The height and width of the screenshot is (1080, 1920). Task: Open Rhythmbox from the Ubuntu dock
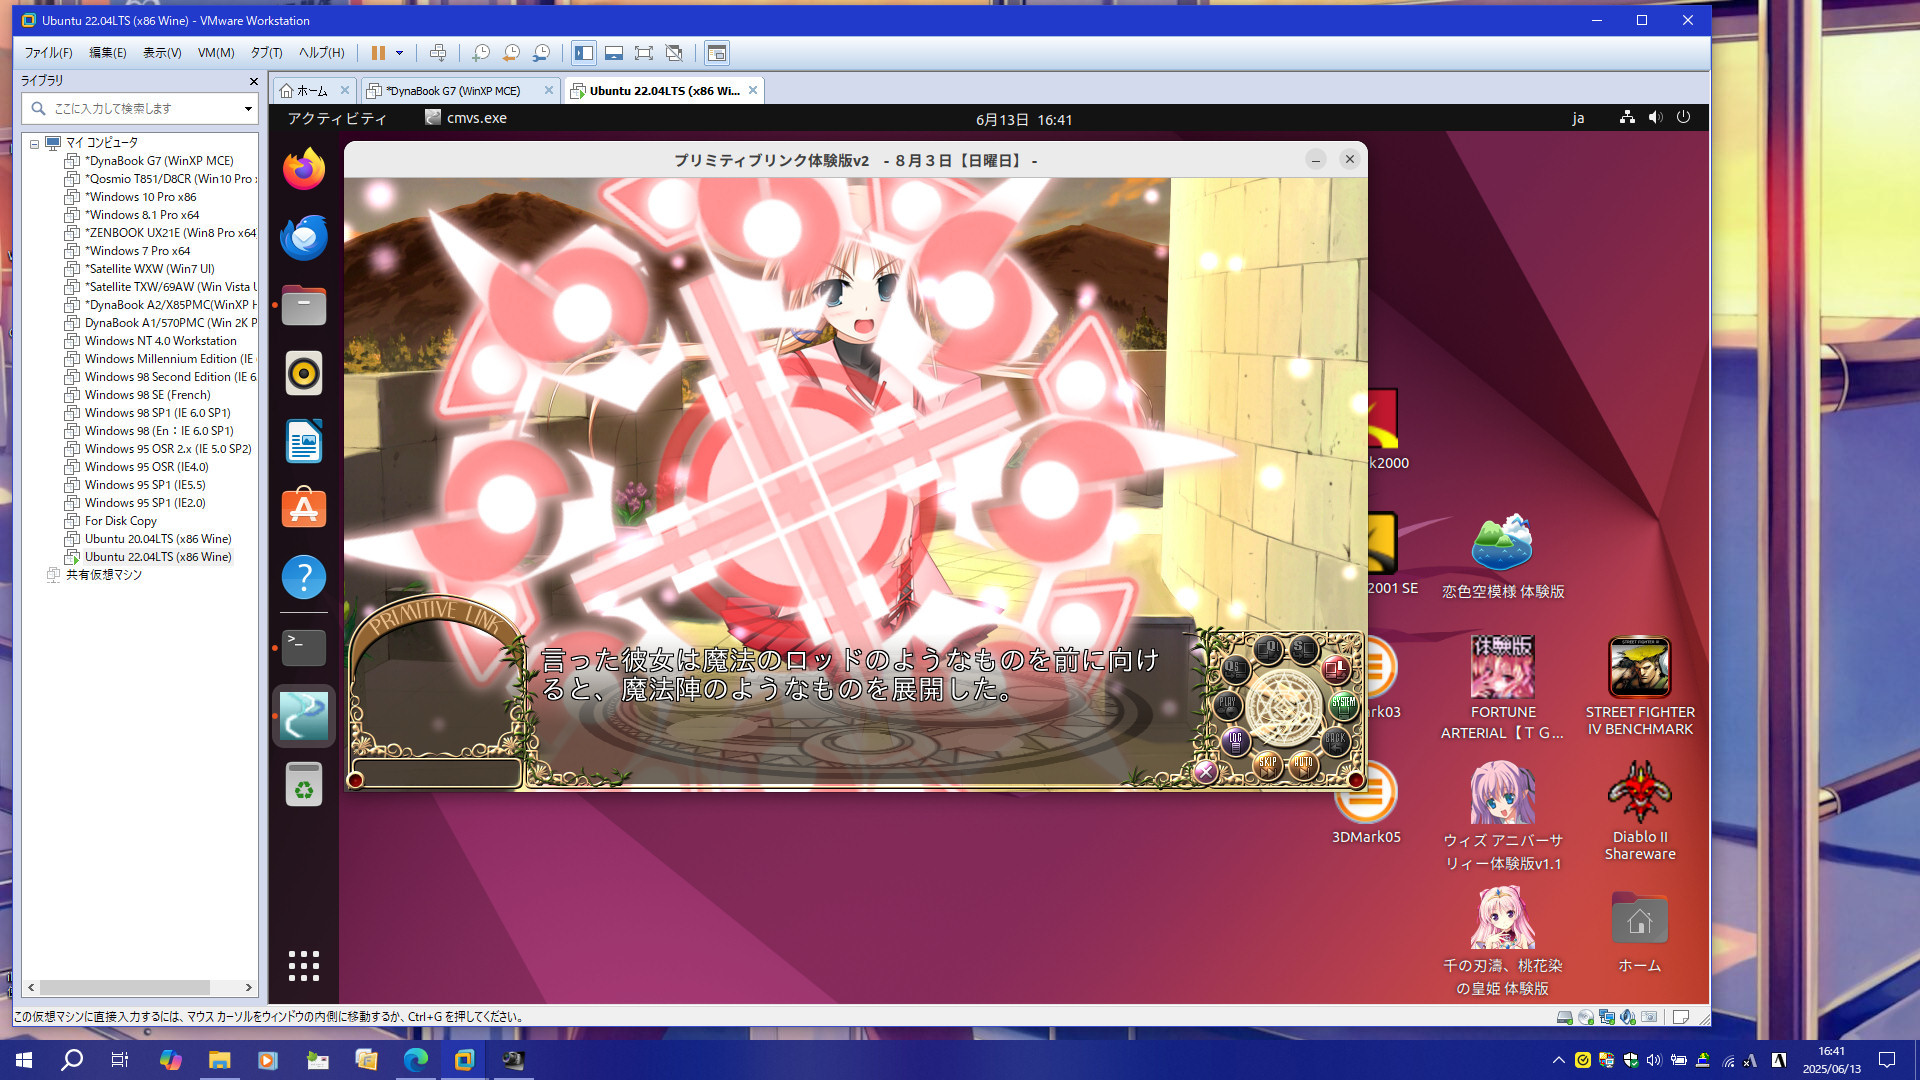coord(304,373)
